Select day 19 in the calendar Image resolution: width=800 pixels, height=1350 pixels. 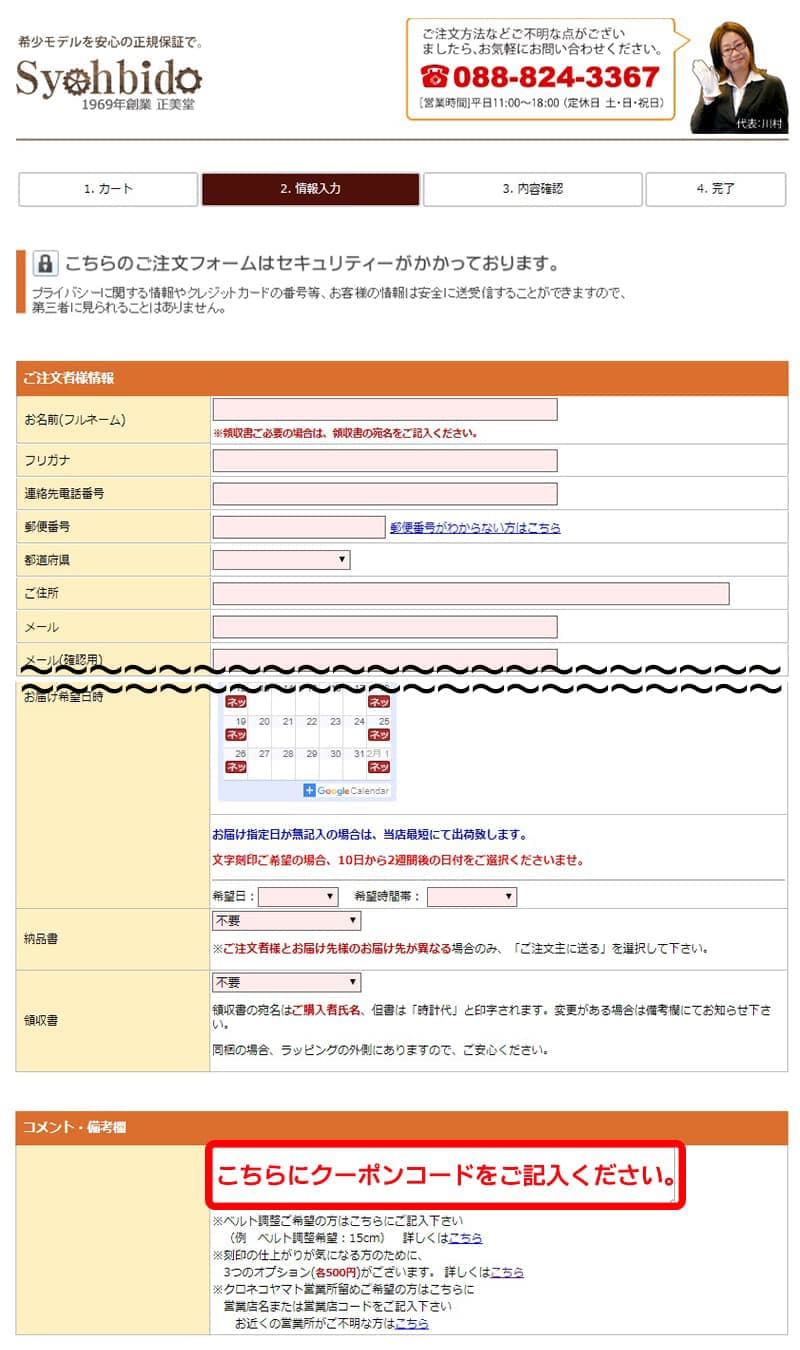pos(240,721)
